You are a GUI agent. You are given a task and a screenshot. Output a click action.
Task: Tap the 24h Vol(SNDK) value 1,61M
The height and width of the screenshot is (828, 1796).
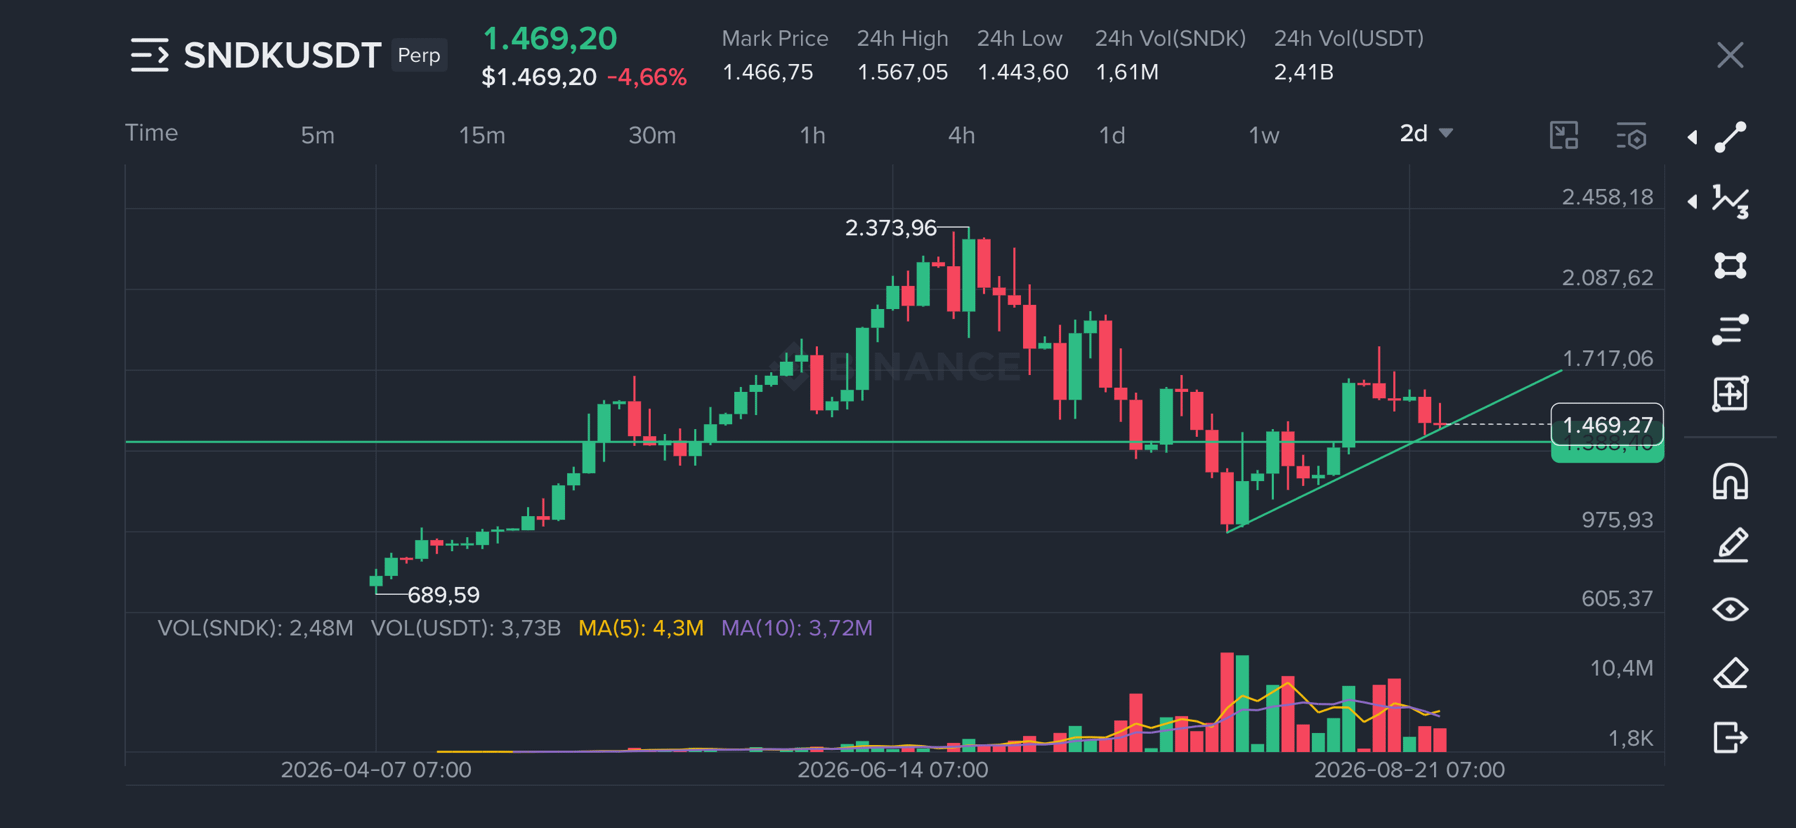coord(1127,72)
